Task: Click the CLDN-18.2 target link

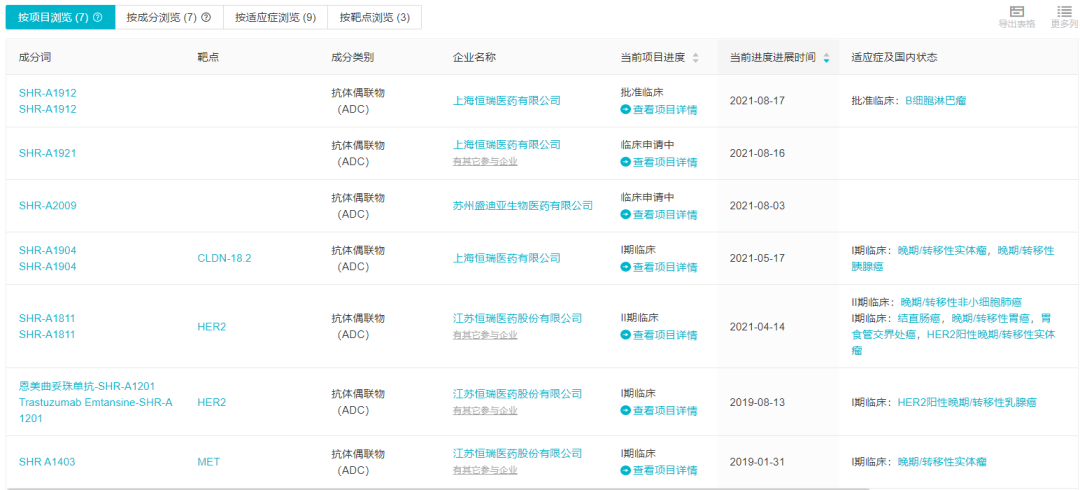Action: click(x=225, y=258)
